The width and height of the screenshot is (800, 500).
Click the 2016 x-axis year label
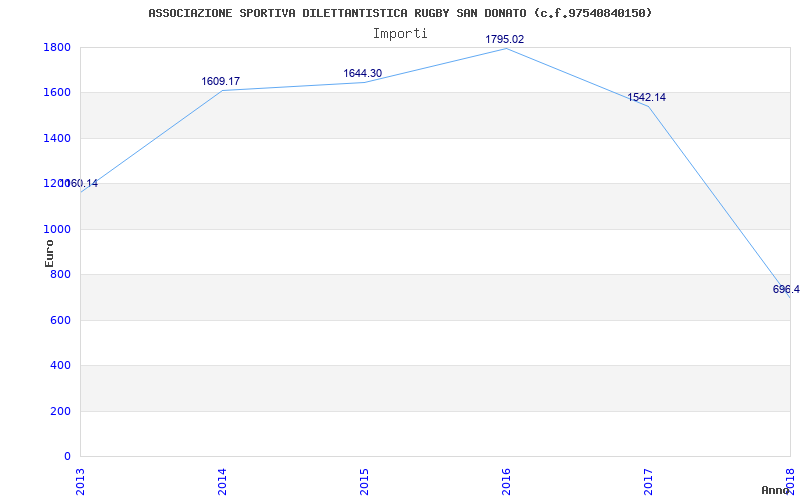click(x=506, y=481)
